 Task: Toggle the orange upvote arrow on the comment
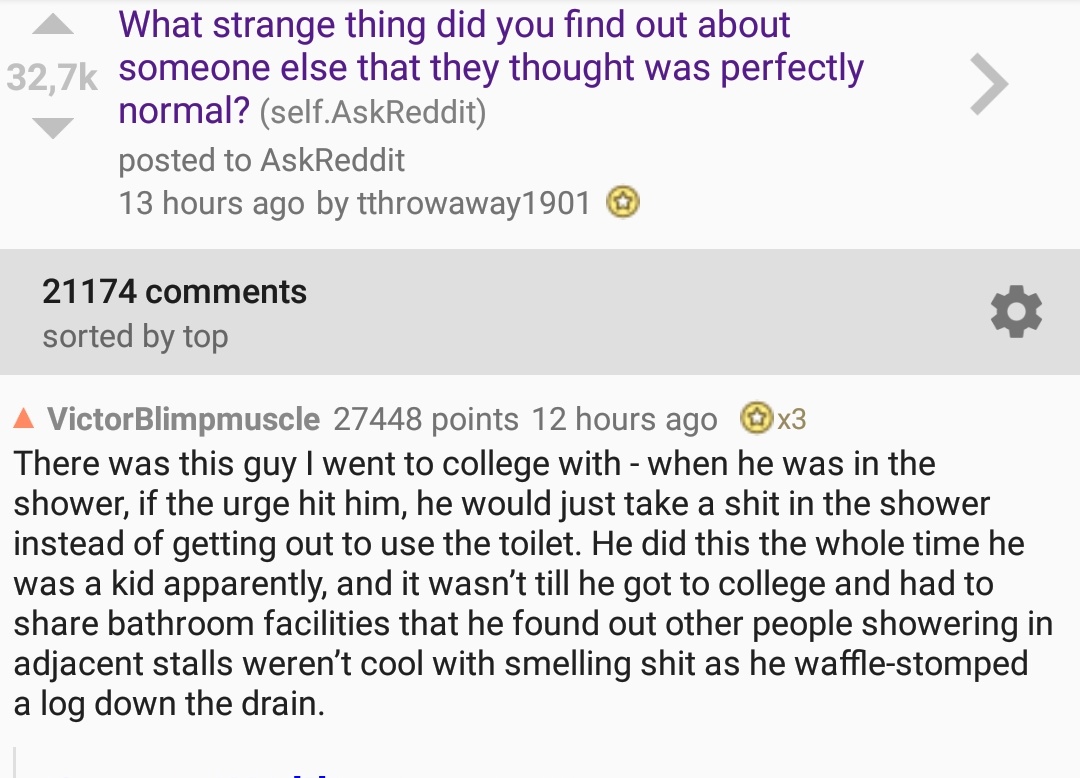point(24,418)
